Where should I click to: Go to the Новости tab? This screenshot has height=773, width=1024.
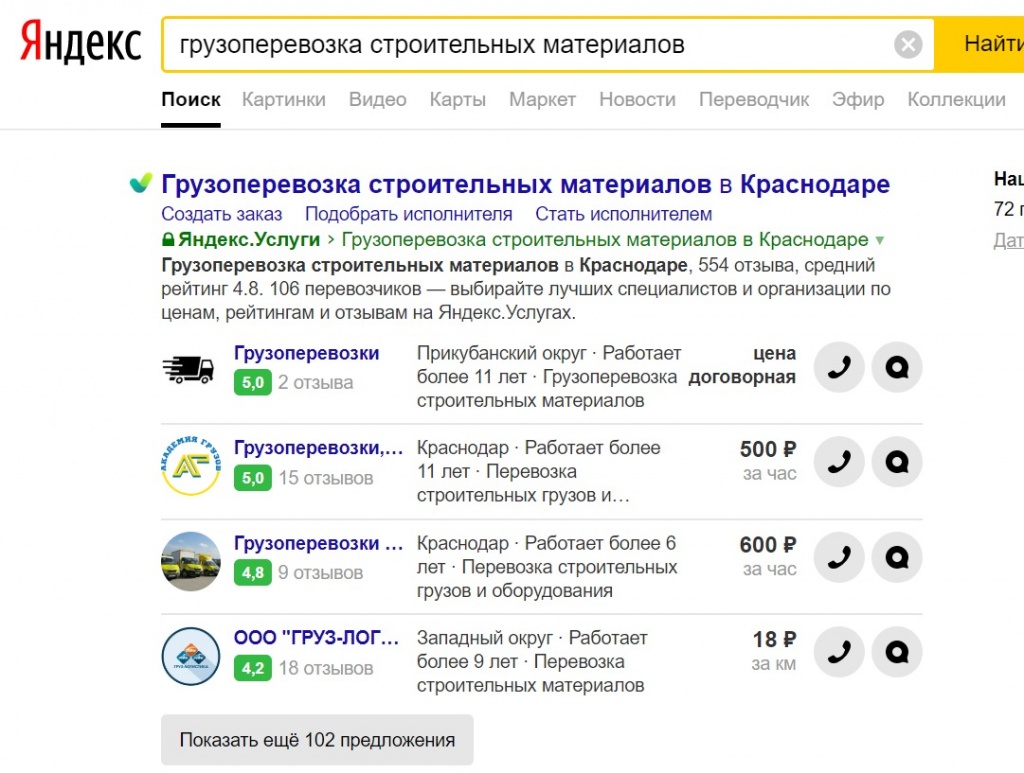click(x=637, y=99)
